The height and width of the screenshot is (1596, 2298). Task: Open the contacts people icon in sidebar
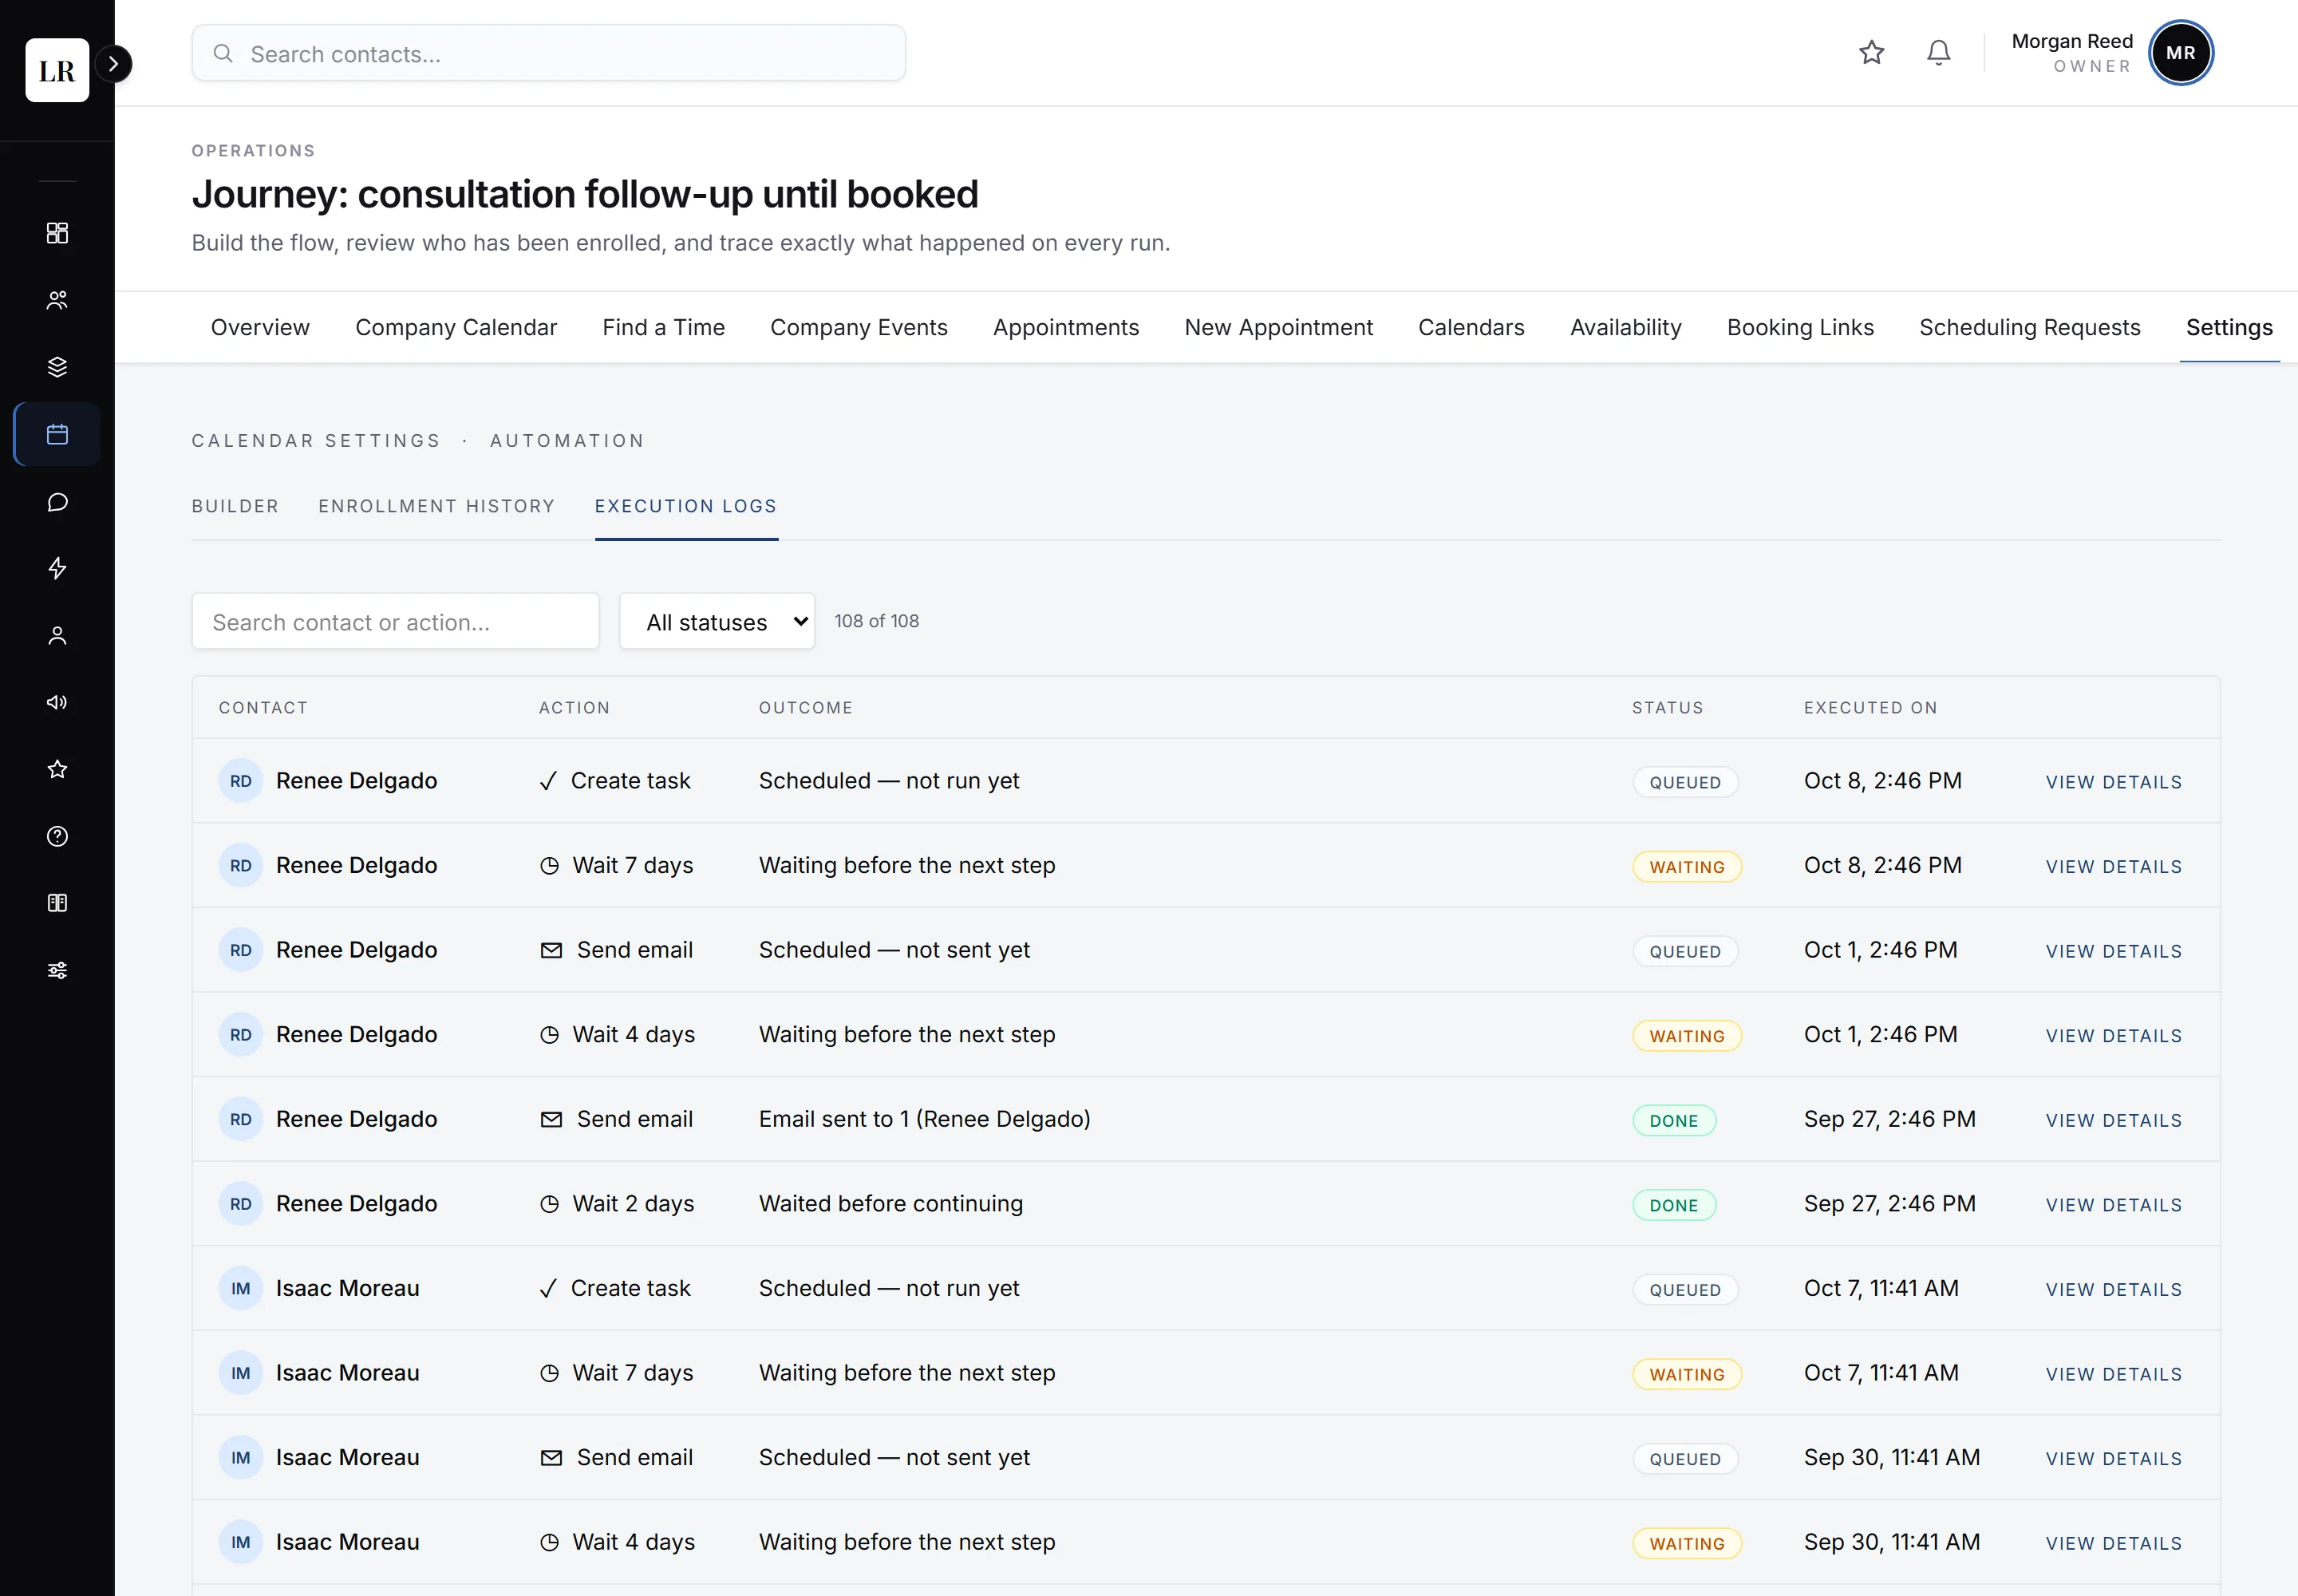[x=57, y=300]
